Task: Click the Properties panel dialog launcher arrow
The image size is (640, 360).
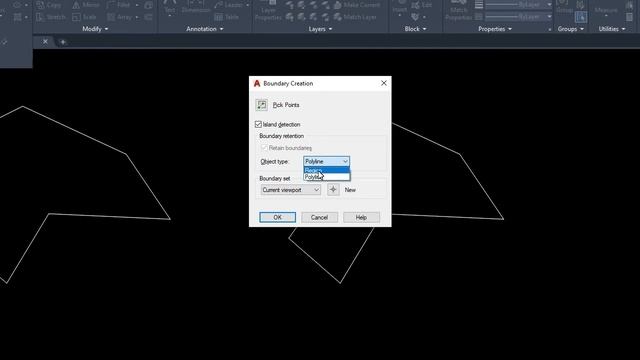Action: click(549, 29)
